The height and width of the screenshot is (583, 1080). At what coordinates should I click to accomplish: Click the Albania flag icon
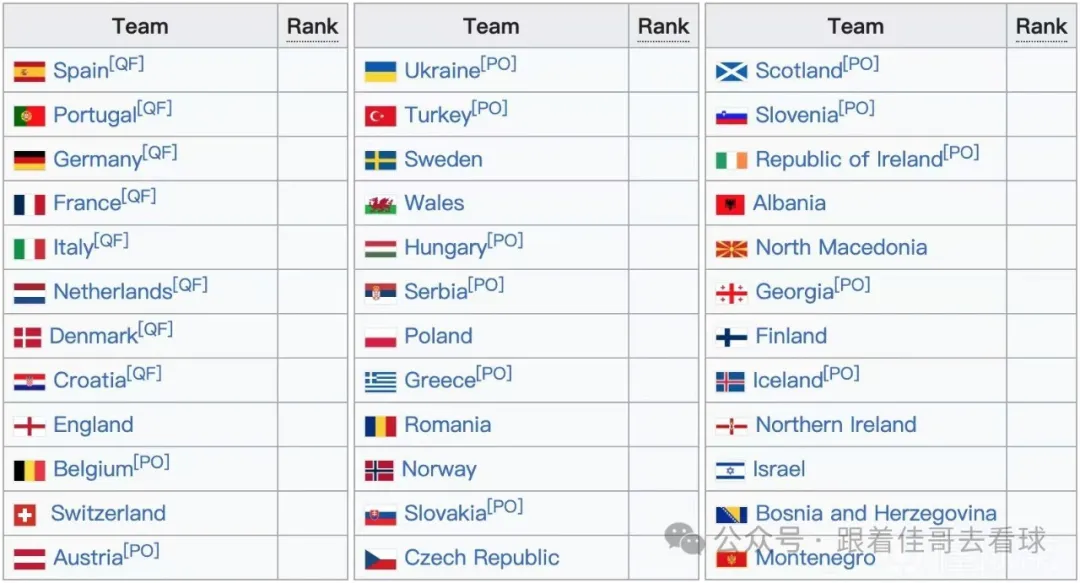[730, 205]
